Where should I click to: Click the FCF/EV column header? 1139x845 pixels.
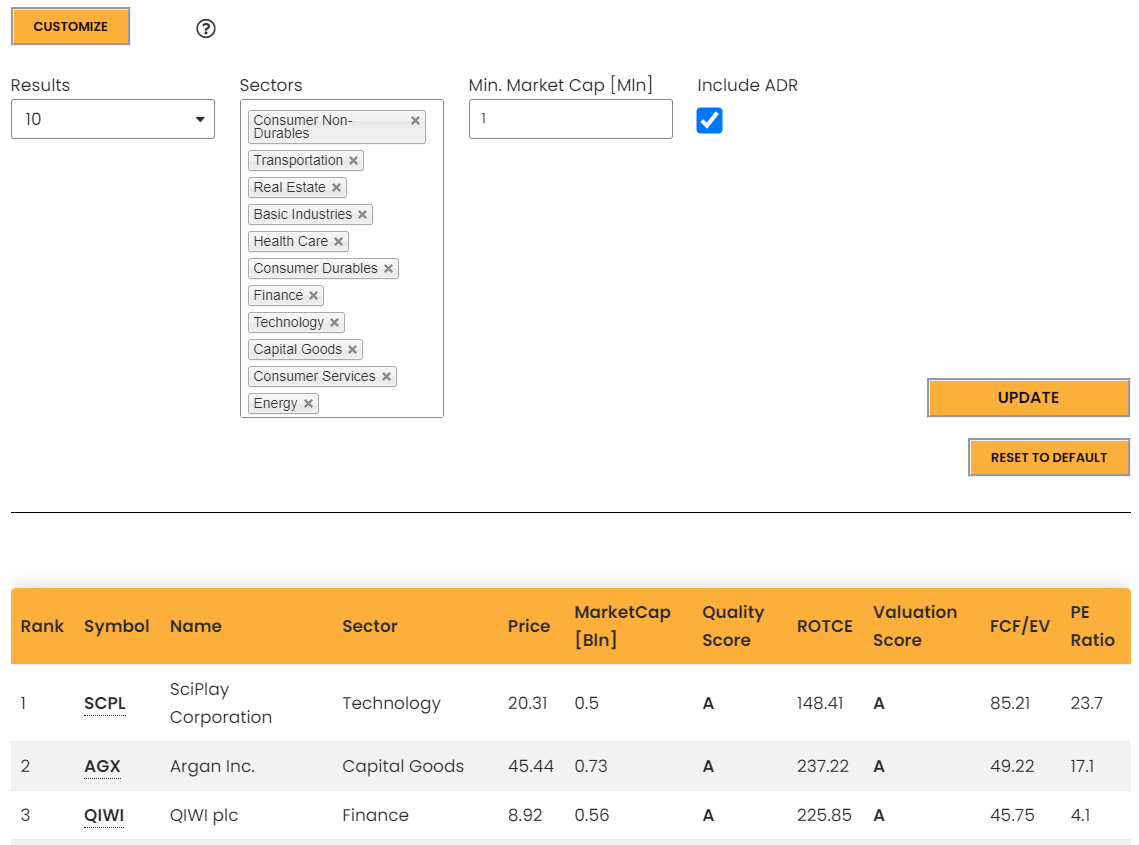pyautogui.click(x=1019, y=626)
